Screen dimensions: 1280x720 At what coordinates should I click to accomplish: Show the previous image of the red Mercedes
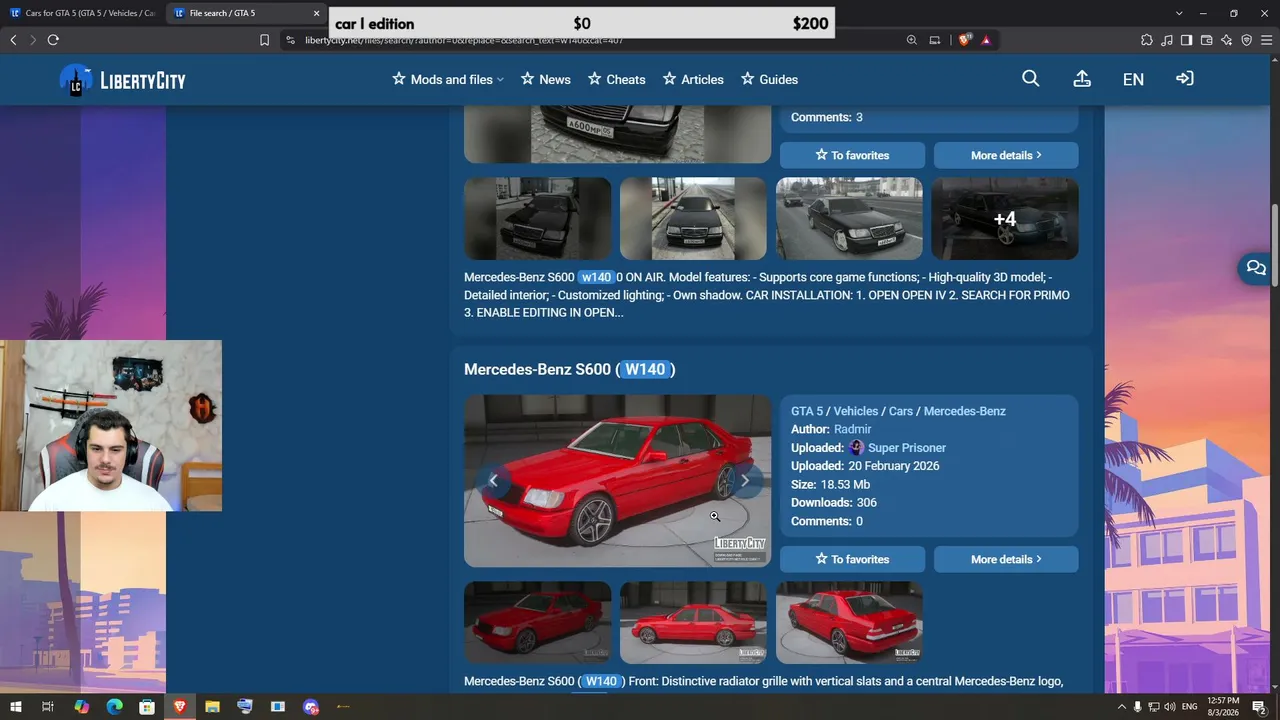point(493,481)
